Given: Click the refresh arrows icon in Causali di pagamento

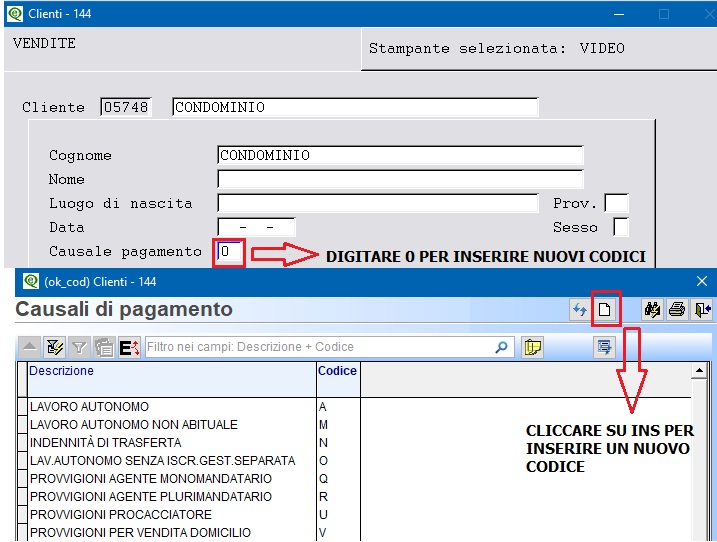Looking at the screenshot, I should click(x=580, y=310).
